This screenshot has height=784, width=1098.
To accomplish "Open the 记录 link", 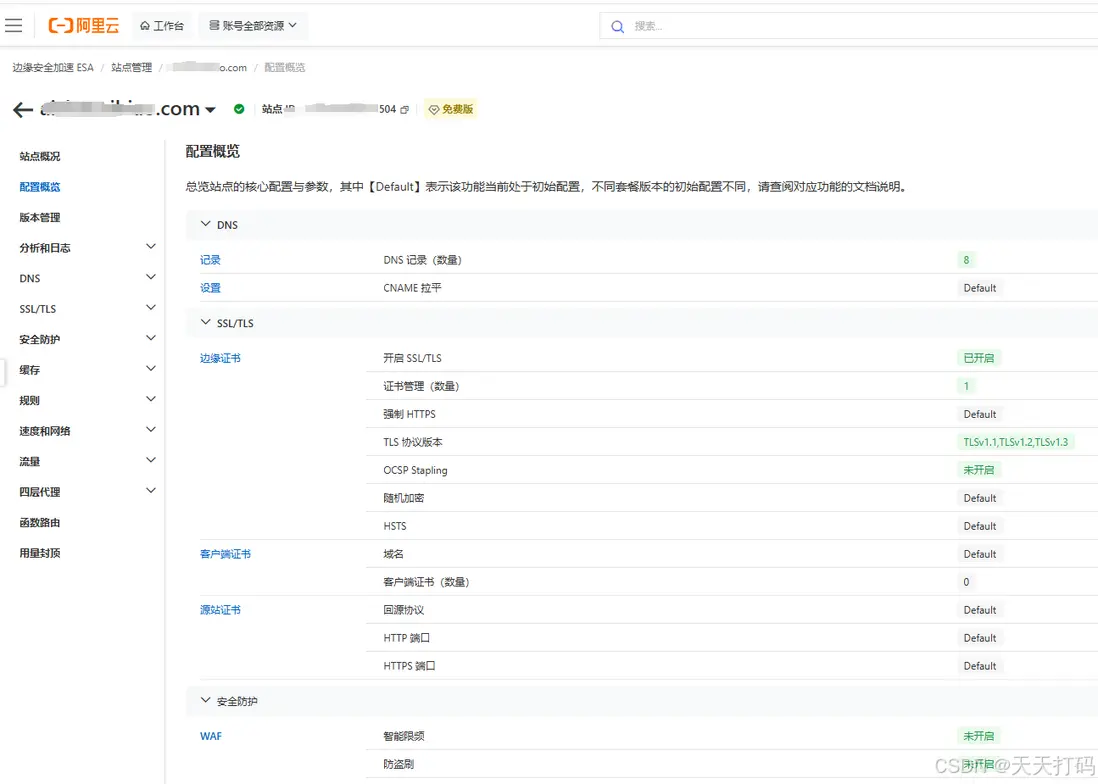I will tap(210, 260).
